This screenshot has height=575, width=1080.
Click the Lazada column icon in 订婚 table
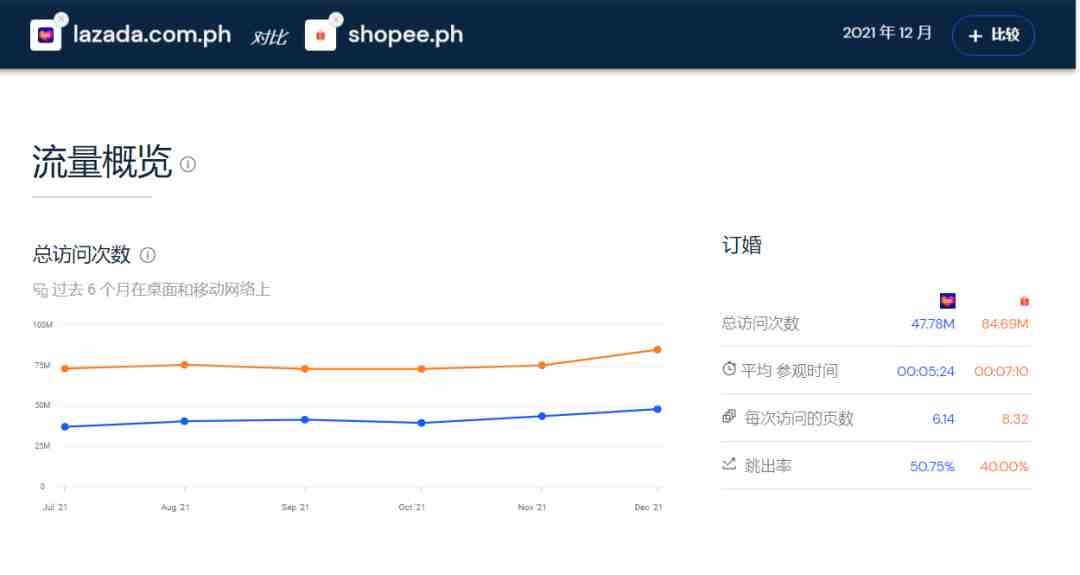(x=947, y=301)
